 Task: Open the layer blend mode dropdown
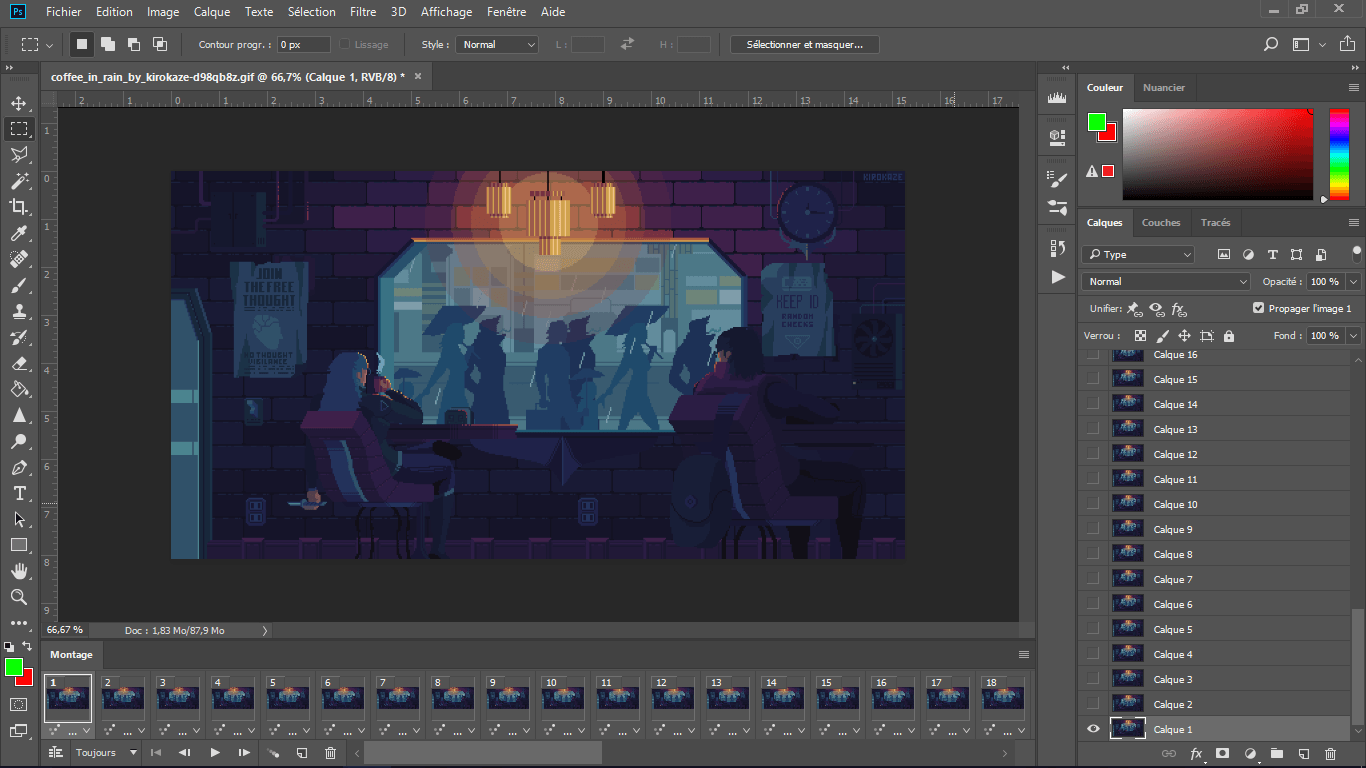click(1167, 282)
